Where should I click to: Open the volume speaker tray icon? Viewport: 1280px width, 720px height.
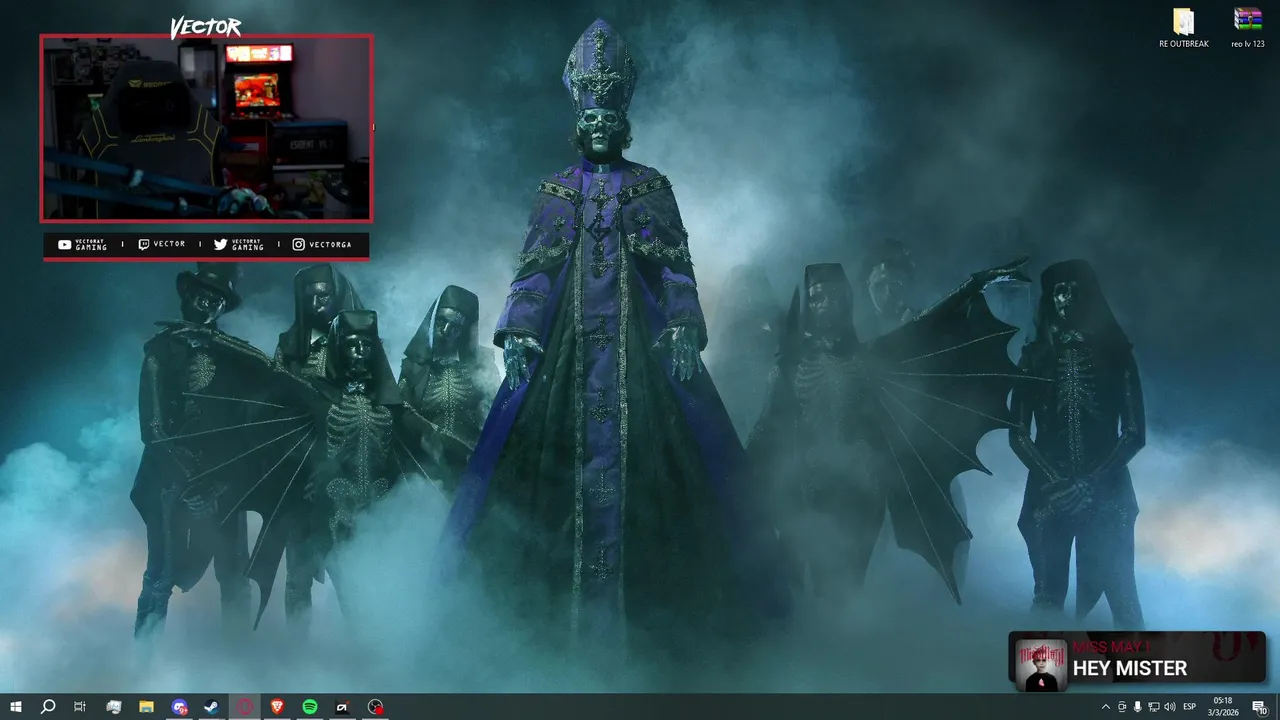(x=1169, y=707)
